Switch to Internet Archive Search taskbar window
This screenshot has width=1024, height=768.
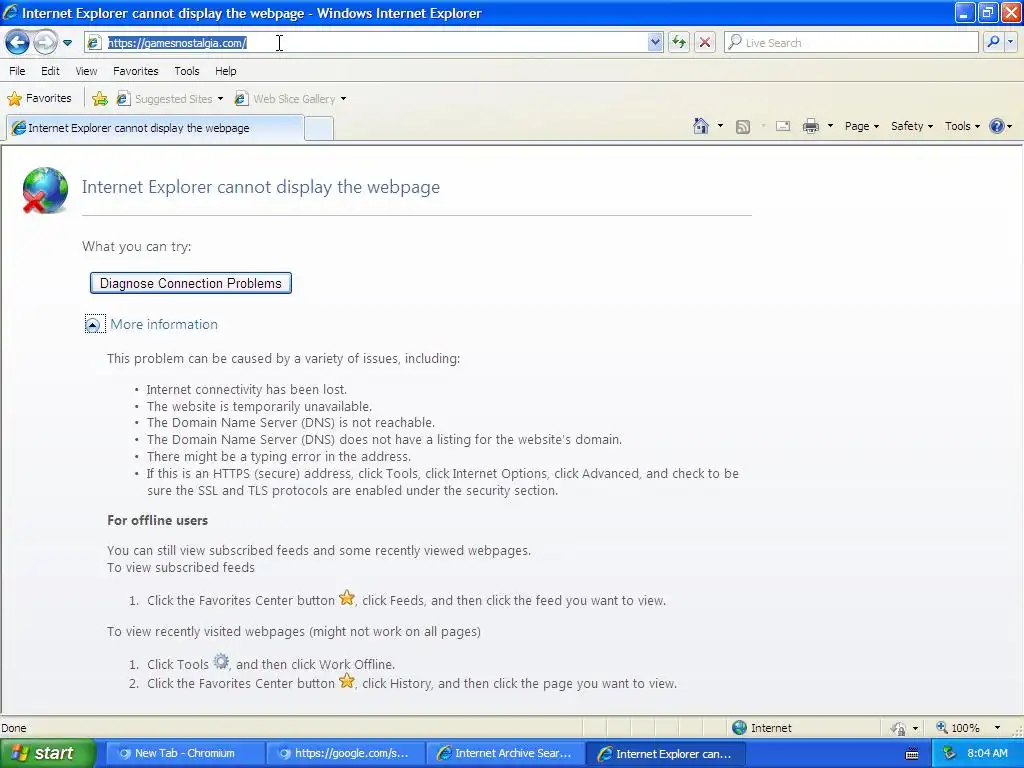pos(505,753)
